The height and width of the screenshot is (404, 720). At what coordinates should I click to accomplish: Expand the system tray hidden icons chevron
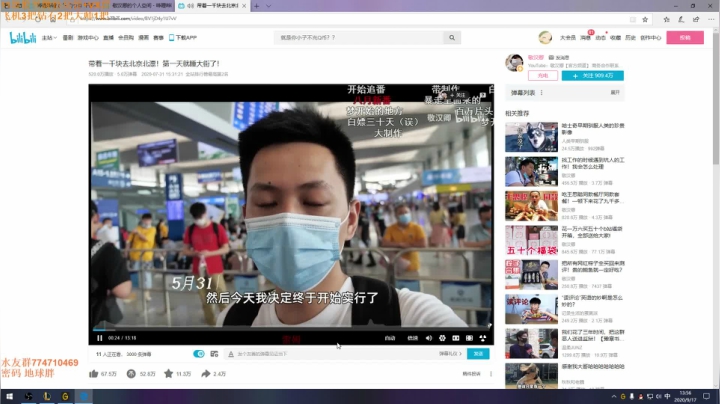pyautogui.click(x=614, y=396)
